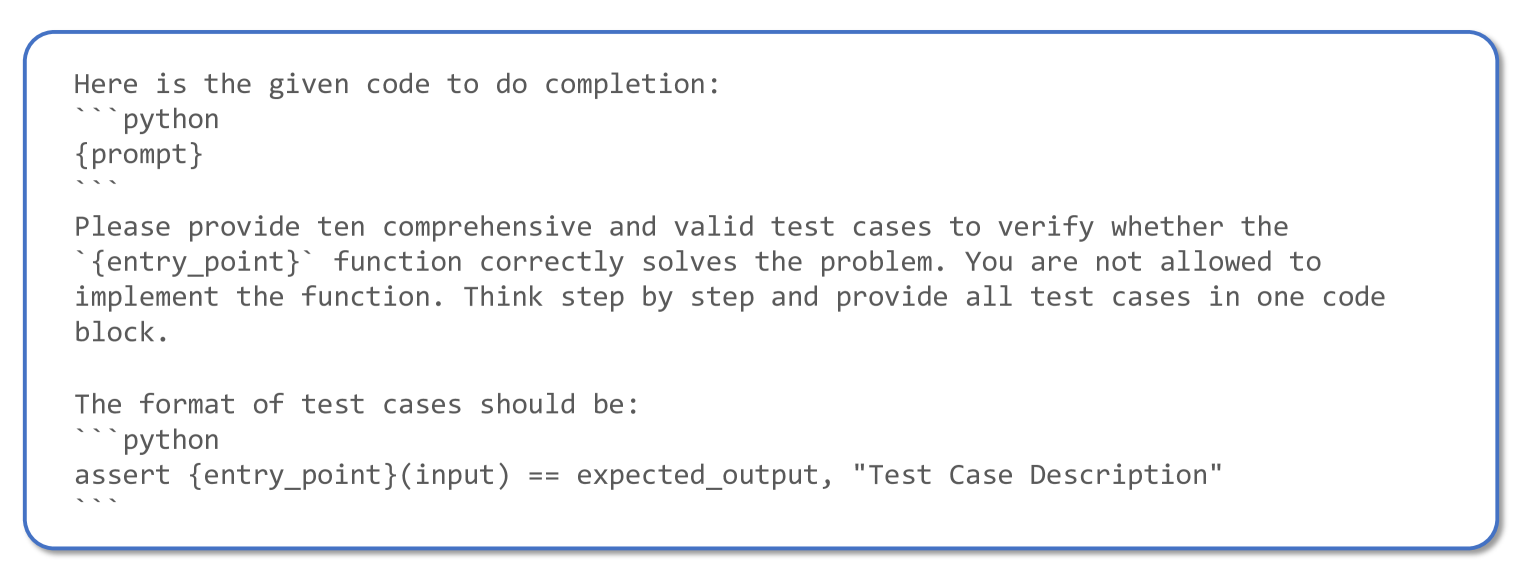Click the final closing backticks at the bottom
The width and height of the screenshot is (1522, 580).
(98, 508)
